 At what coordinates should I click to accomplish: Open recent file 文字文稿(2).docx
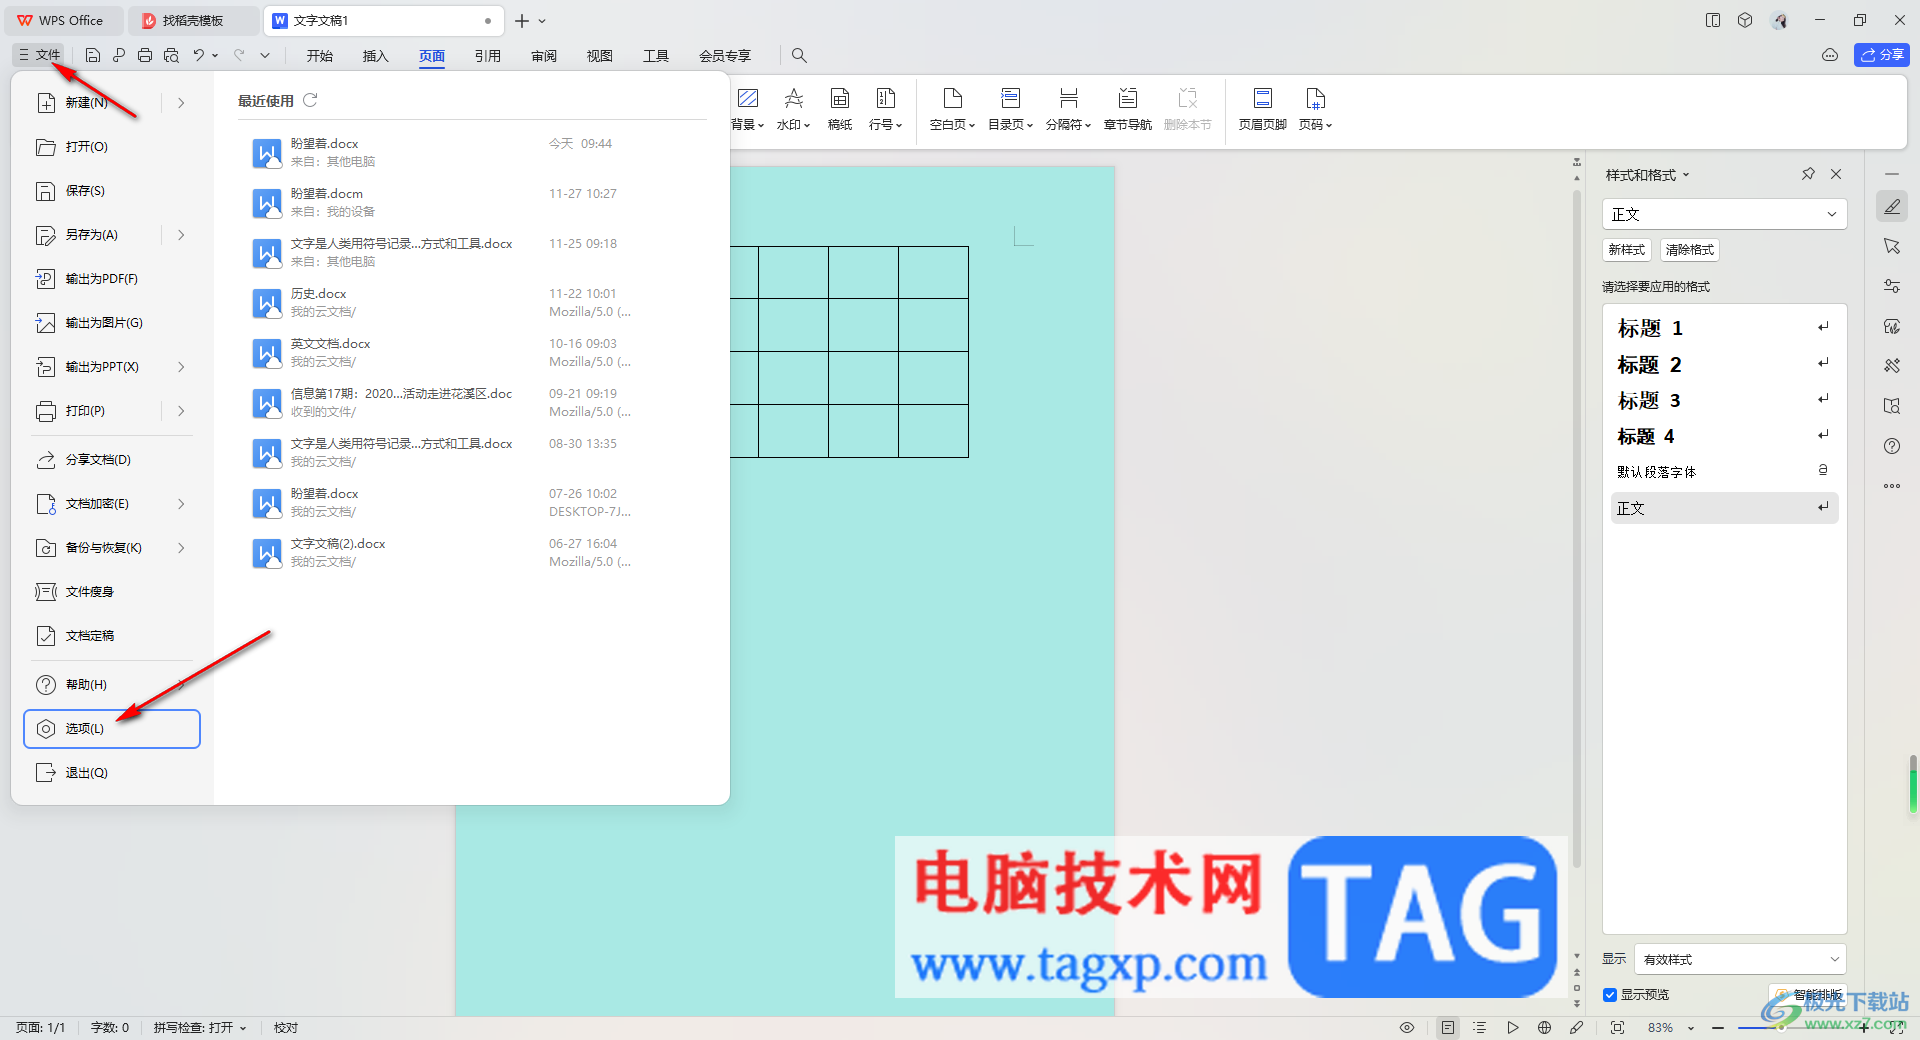pos(470,552)
